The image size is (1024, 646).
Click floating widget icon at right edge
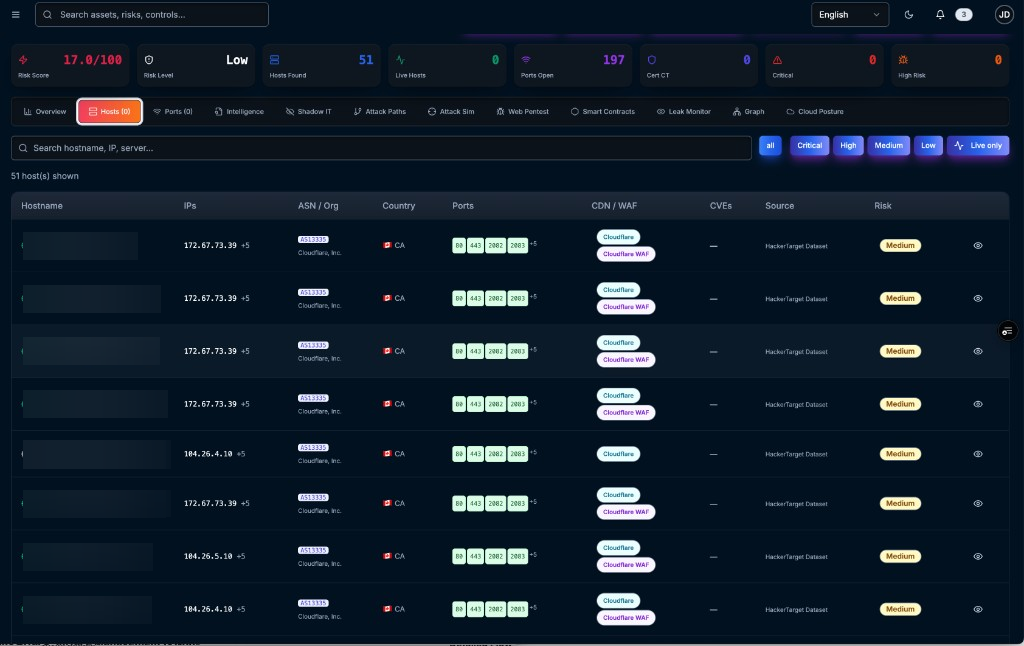click(1007, 331)
